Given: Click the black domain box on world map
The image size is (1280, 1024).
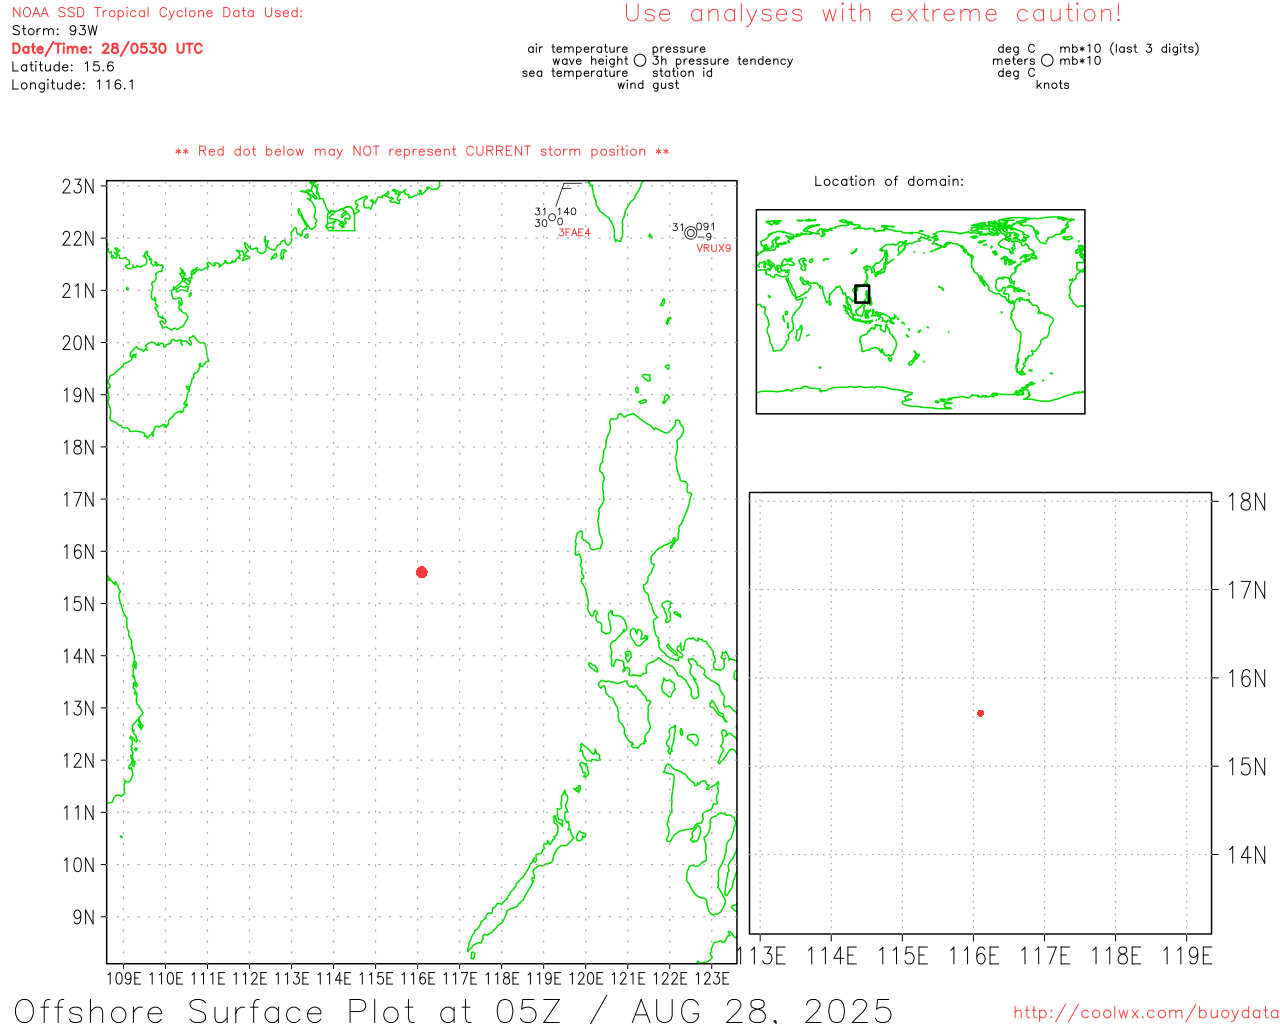Looking at the screenshot, I should coord(862,294).
